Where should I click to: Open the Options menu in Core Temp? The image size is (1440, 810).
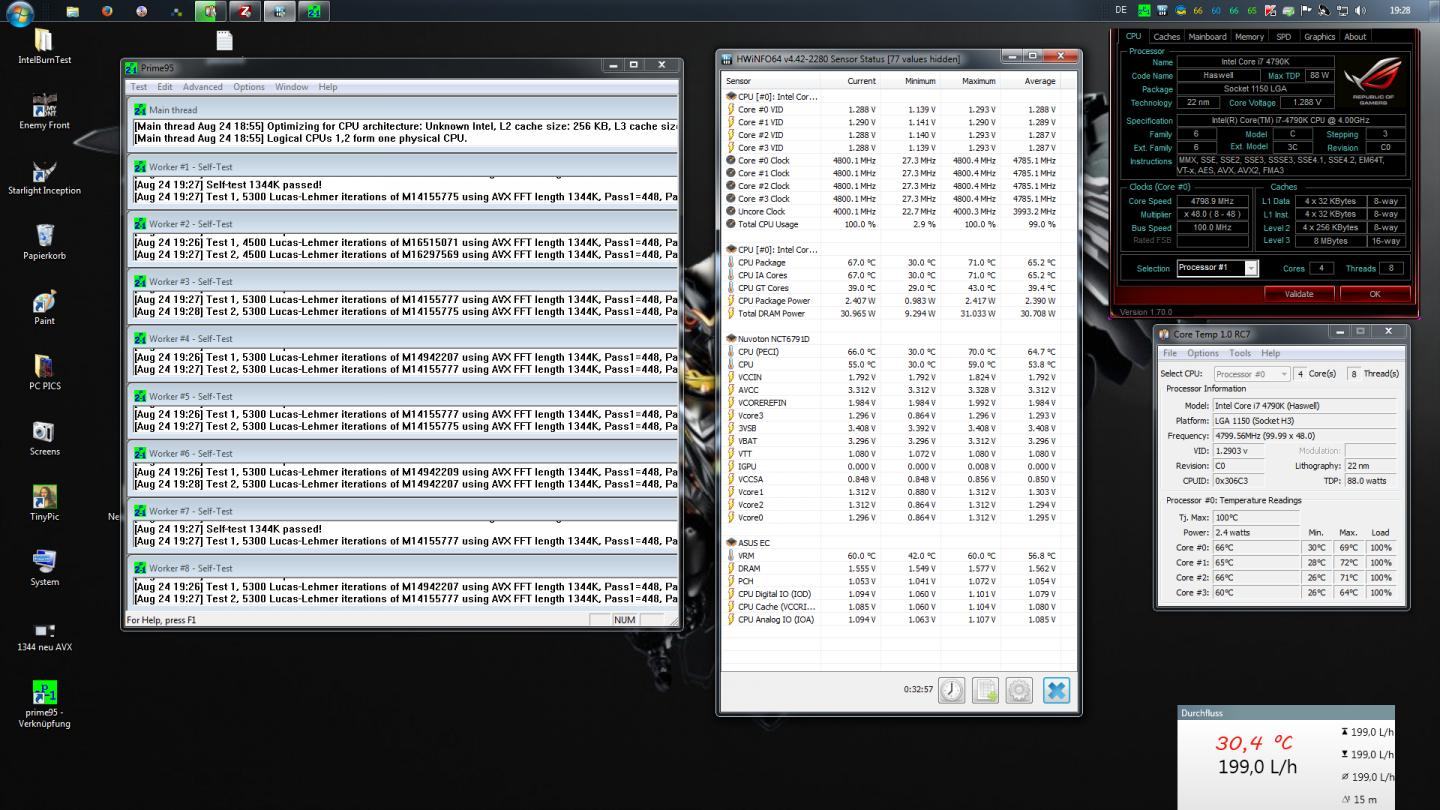pyautogui.click(x=1202, y=353)
